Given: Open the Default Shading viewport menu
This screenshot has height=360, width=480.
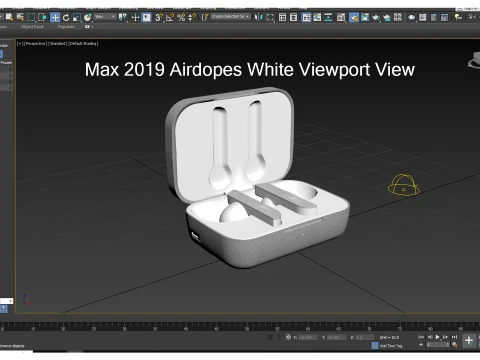Looking at the screenshot, I should point(83,43).
